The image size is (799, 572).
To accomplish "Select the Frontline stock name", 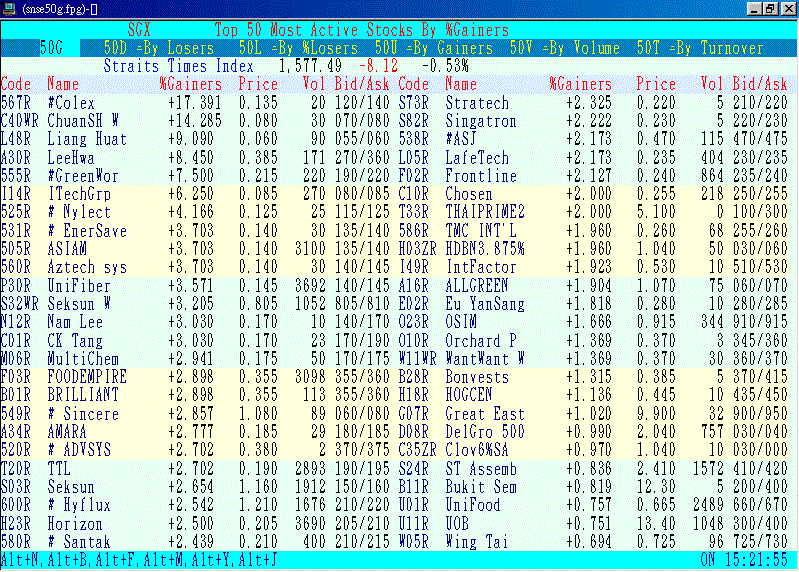I will tap(481, 176).
